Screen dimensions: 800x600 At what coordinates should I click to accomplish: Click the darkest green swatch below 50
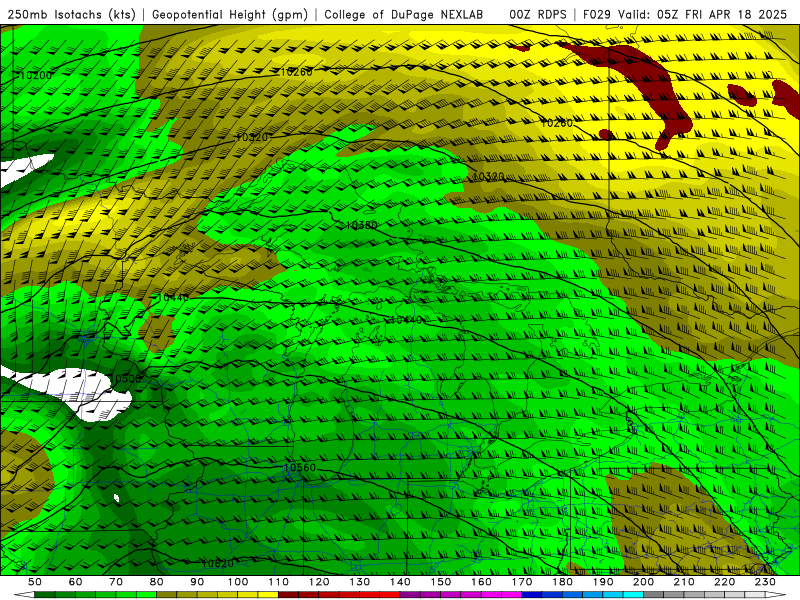point(45,595)
